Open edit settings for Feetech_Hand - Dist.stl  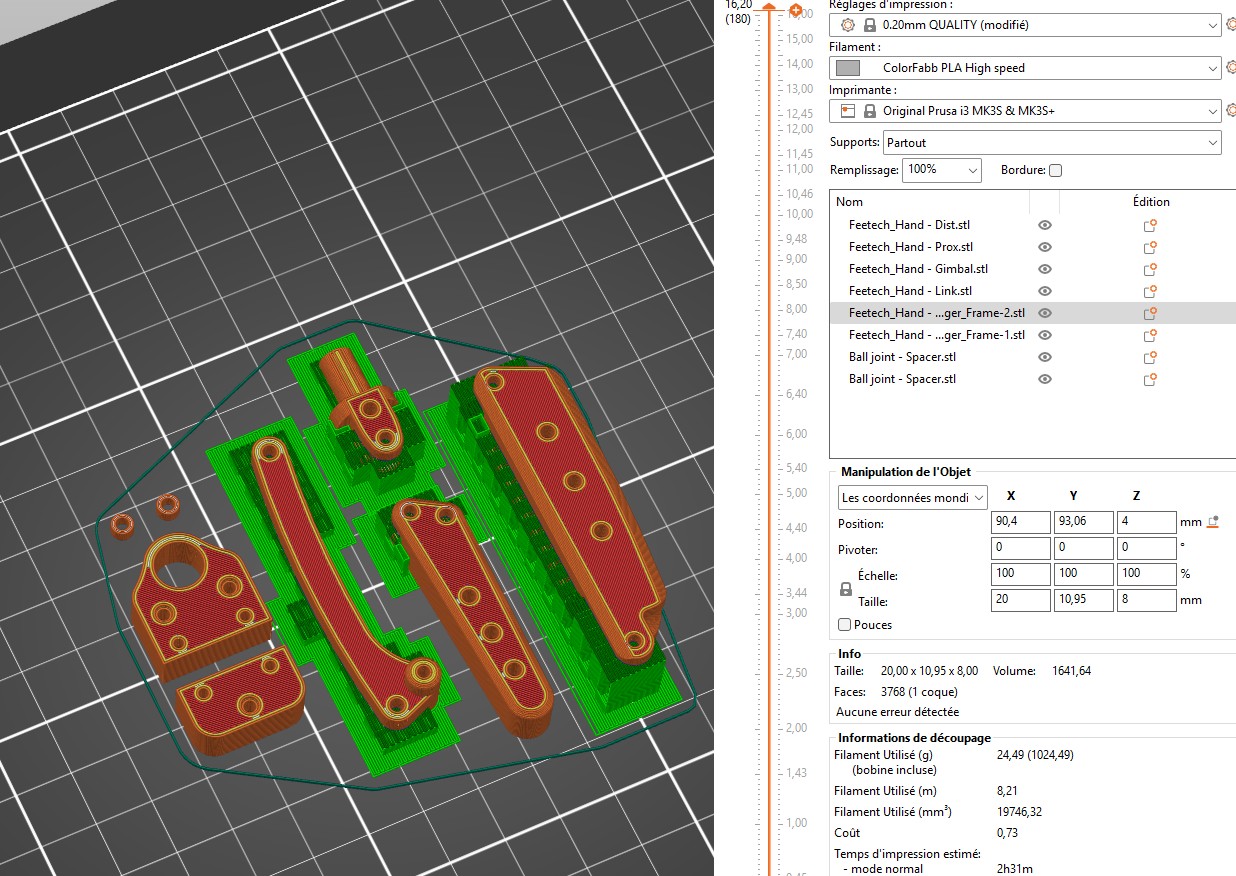(1150, 225)
